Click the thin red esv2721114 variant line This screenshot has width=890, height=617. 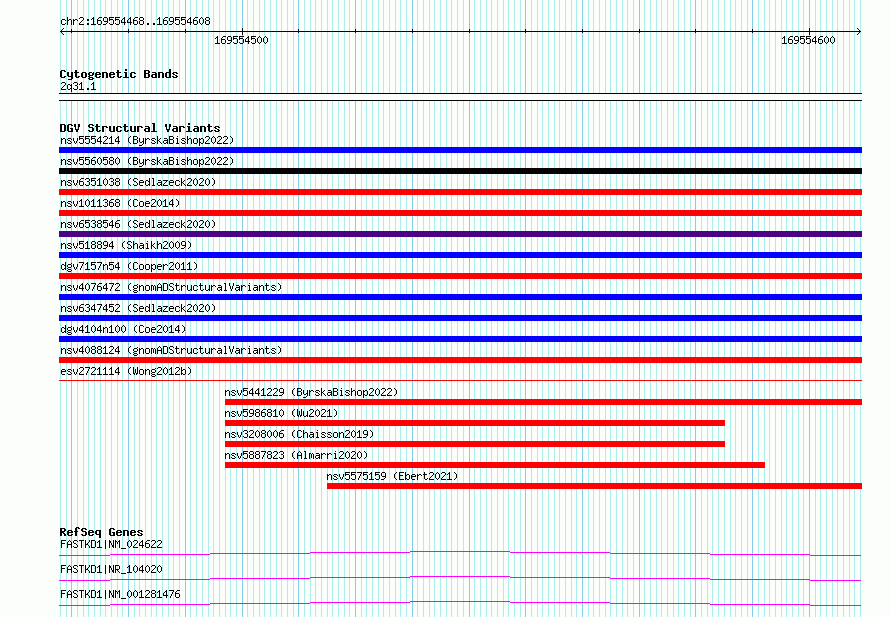[460, 380]
